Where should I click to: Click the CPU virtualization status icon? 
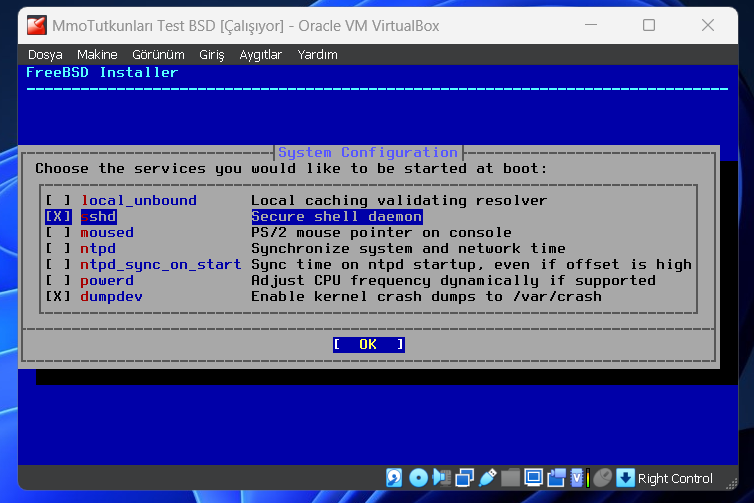(x=579, y=478)
